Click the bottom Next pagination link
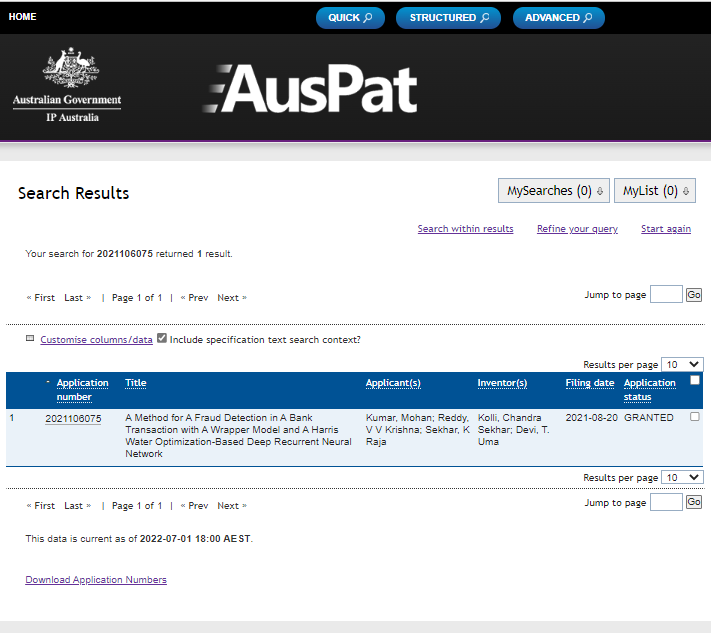Viewport: 711px width, 633px height. 232,506
